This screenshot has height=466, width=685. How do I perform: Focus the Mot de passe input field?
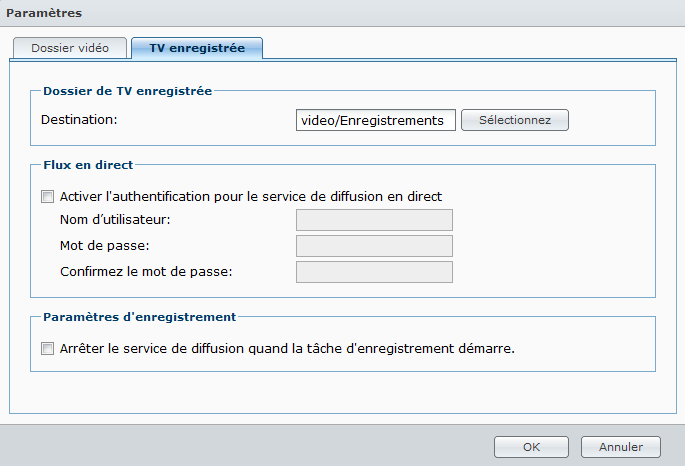(x=374, y=246)
